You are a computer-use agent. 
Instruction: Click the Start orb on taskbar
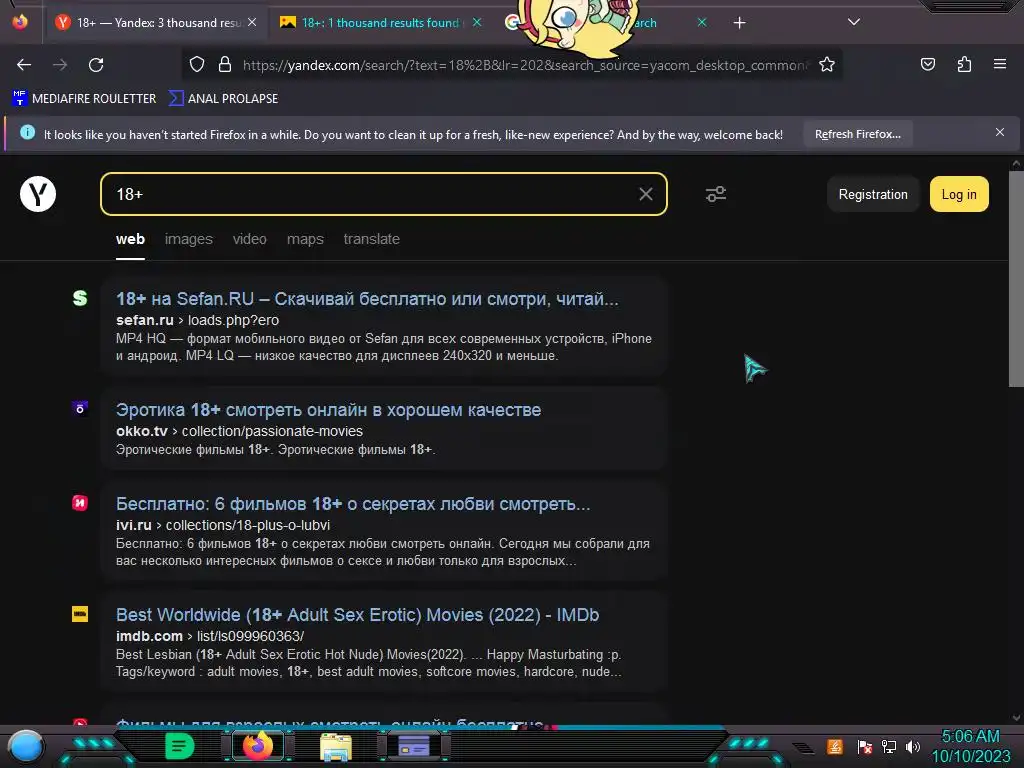[x=26, y=746]
